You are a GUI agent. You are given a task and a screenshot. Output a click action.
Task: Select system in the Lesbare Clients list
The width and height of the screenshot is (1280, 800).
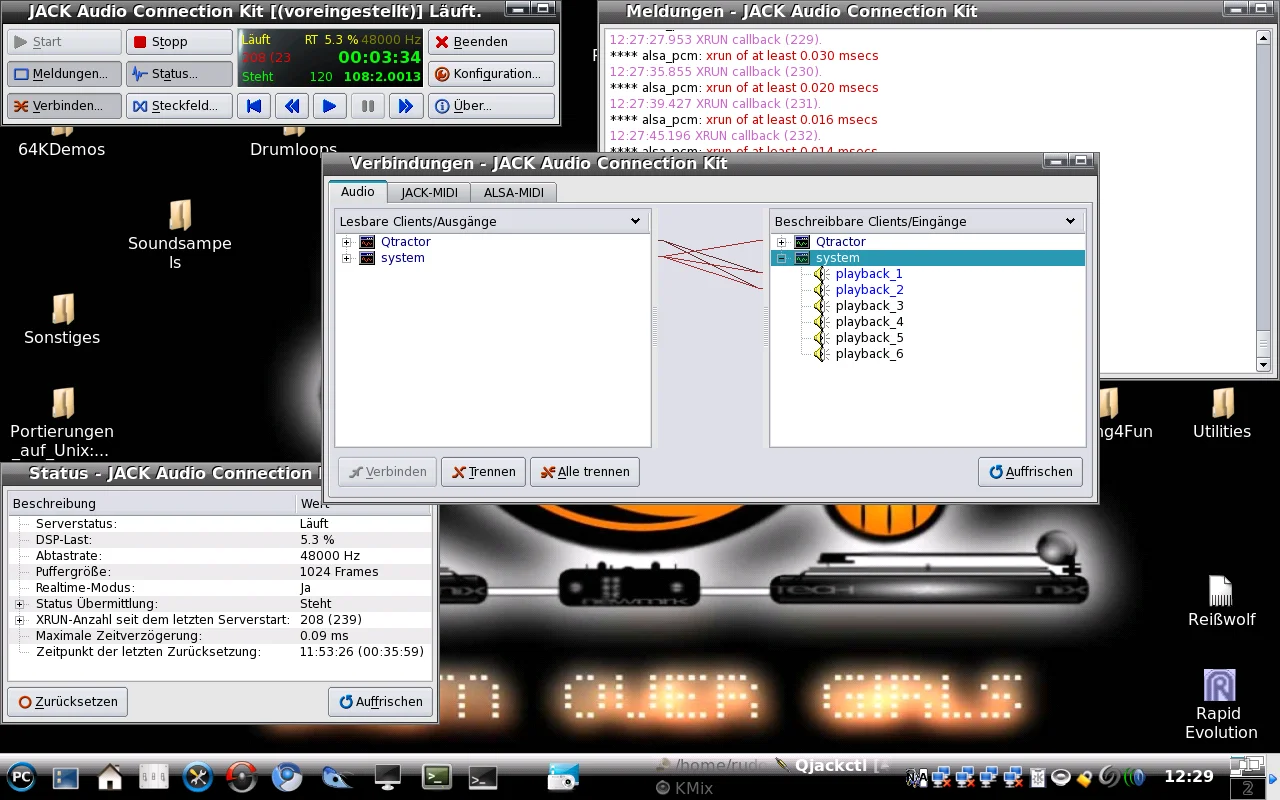403,258
